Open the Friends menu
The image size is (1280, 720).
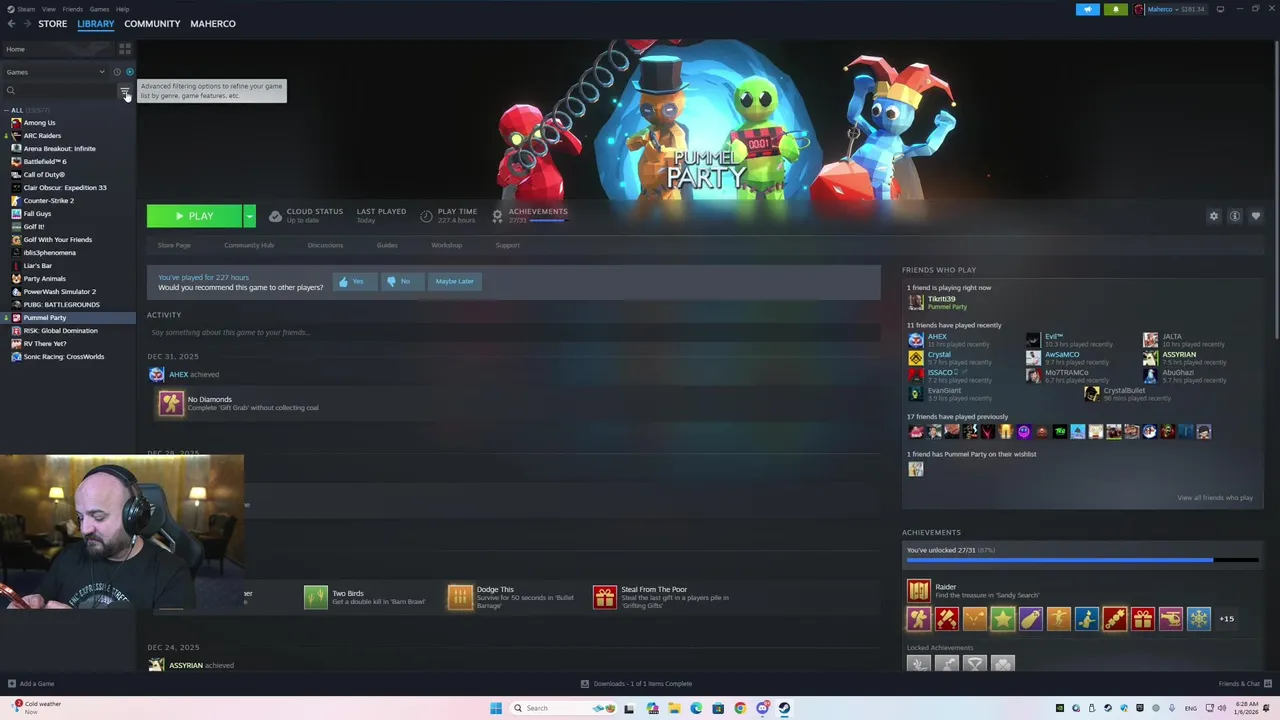[x=73, y=9]
